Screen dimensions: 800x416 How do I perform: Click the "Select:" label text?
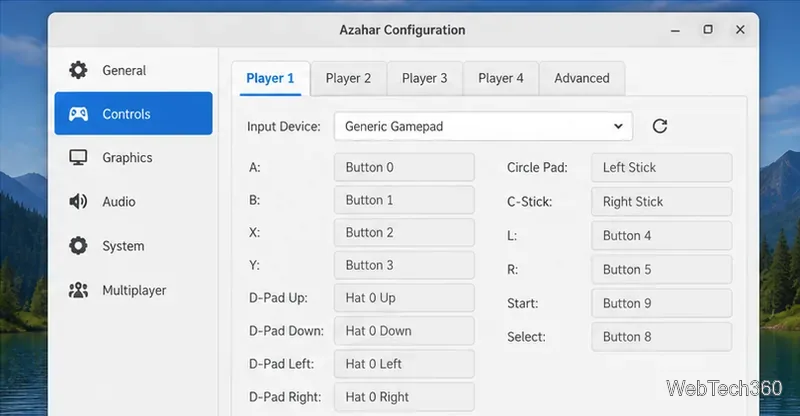pyautogui.click(x=526, y=337)
